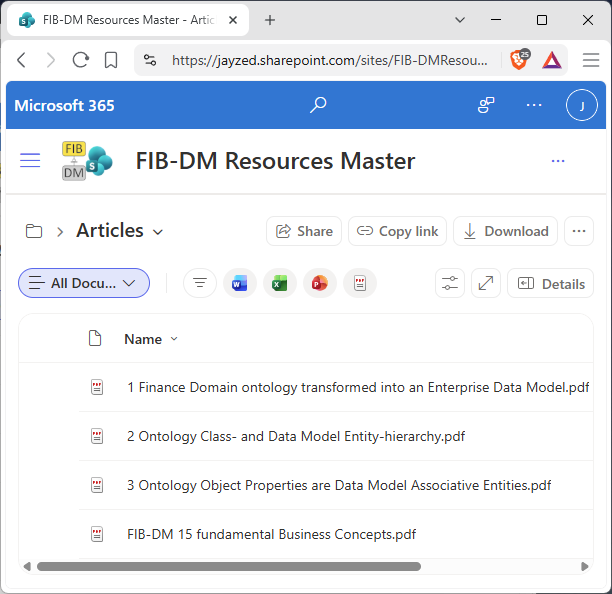Click the Copy link button
Viewport: 612px width, 594px height.
(x=397, y=231)
